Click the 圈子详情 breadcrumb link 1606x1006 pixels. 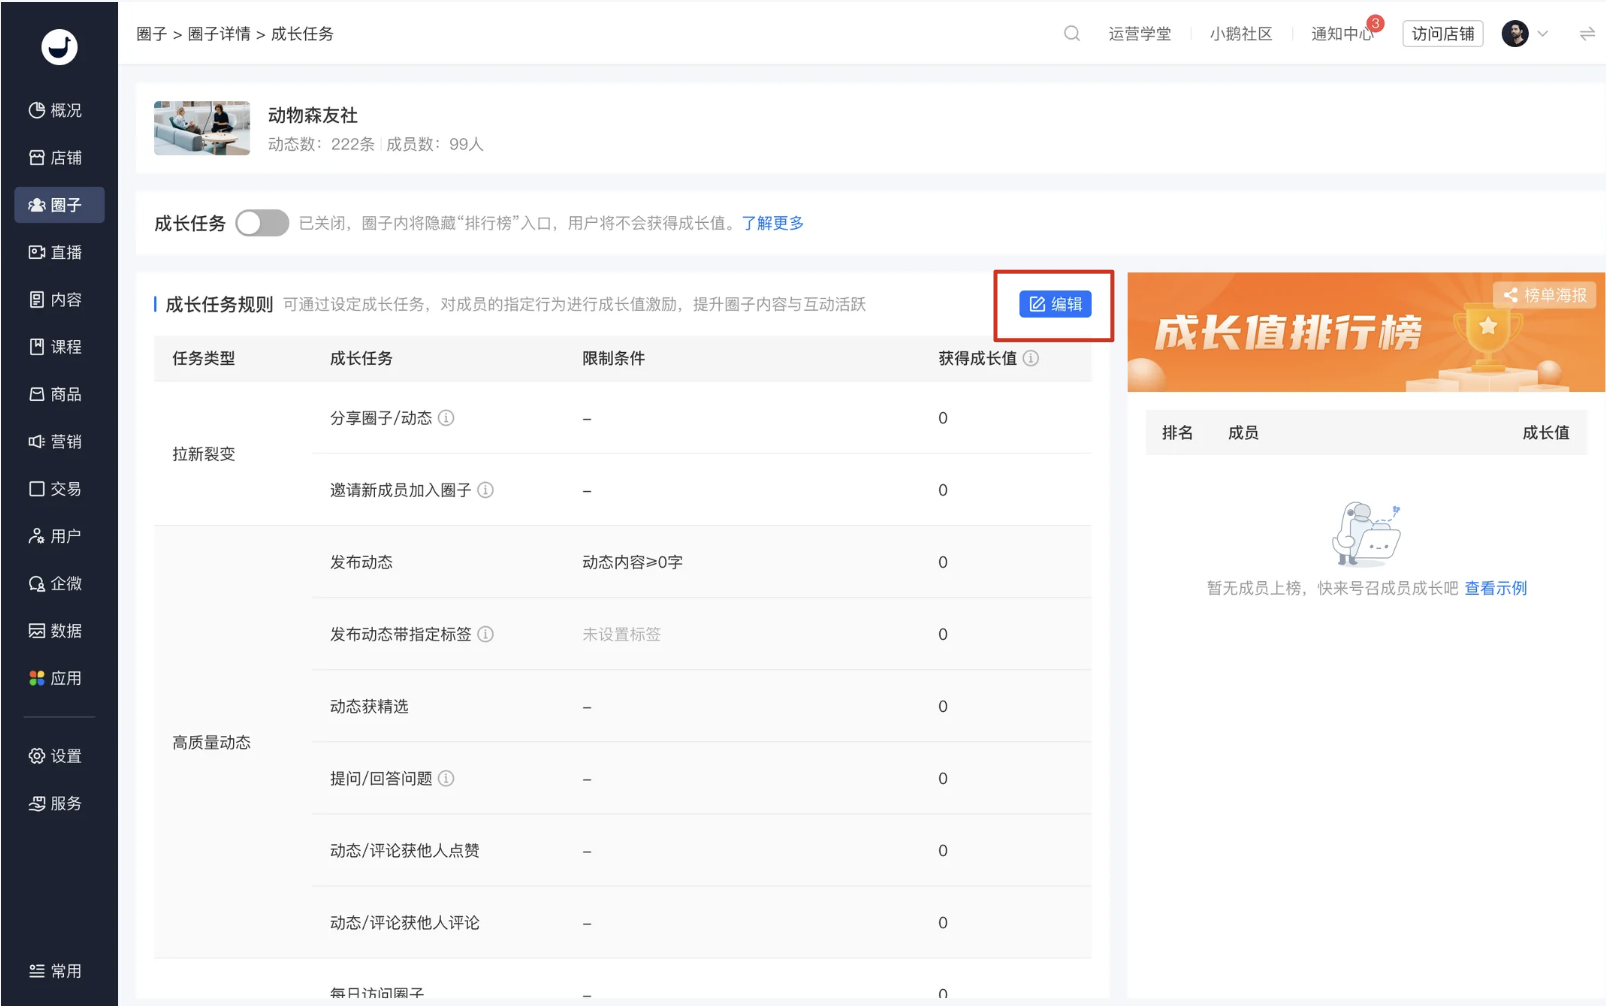[219, 34]
